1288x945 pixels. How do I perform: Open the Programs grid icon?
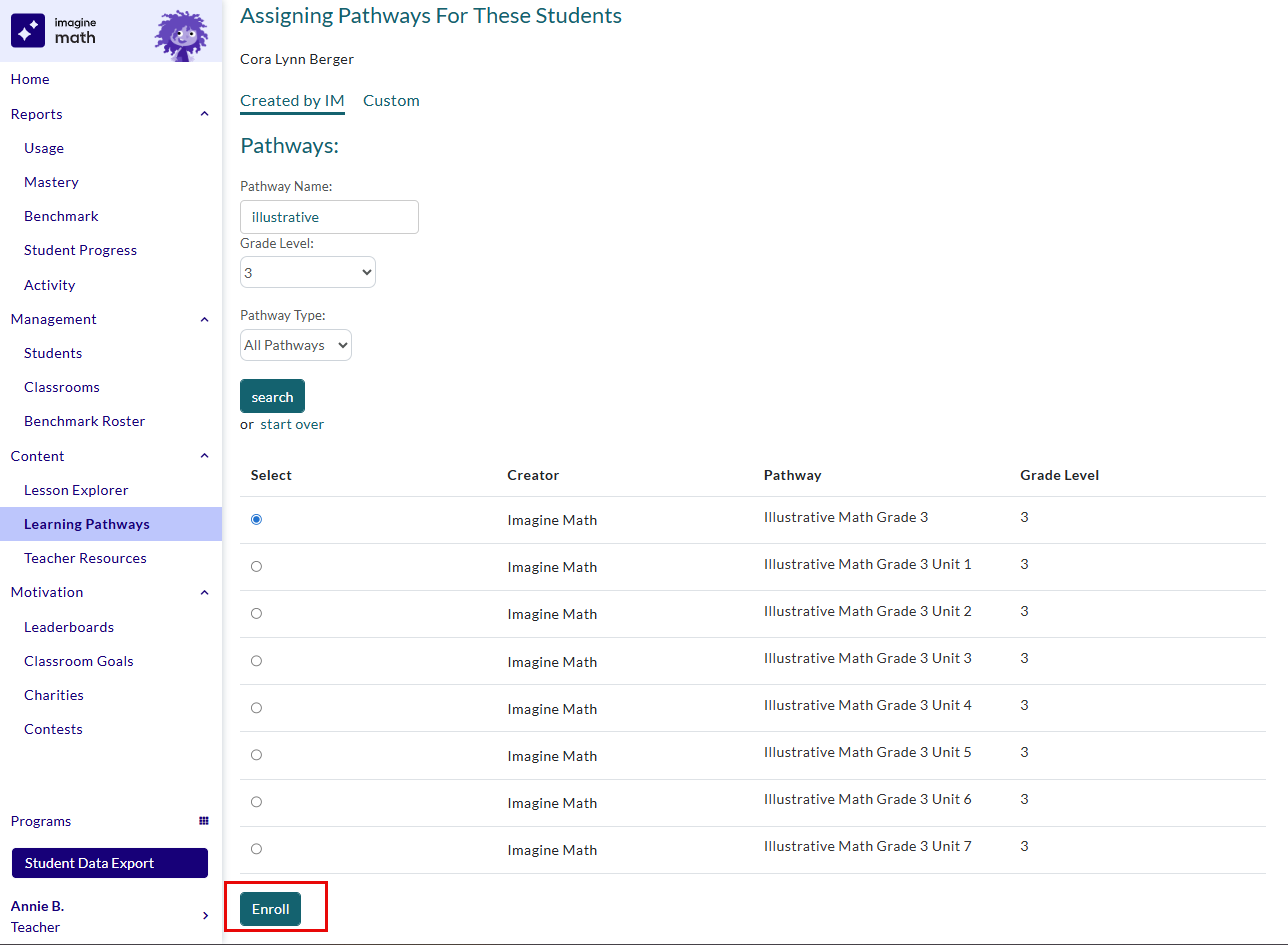(204, 821)
